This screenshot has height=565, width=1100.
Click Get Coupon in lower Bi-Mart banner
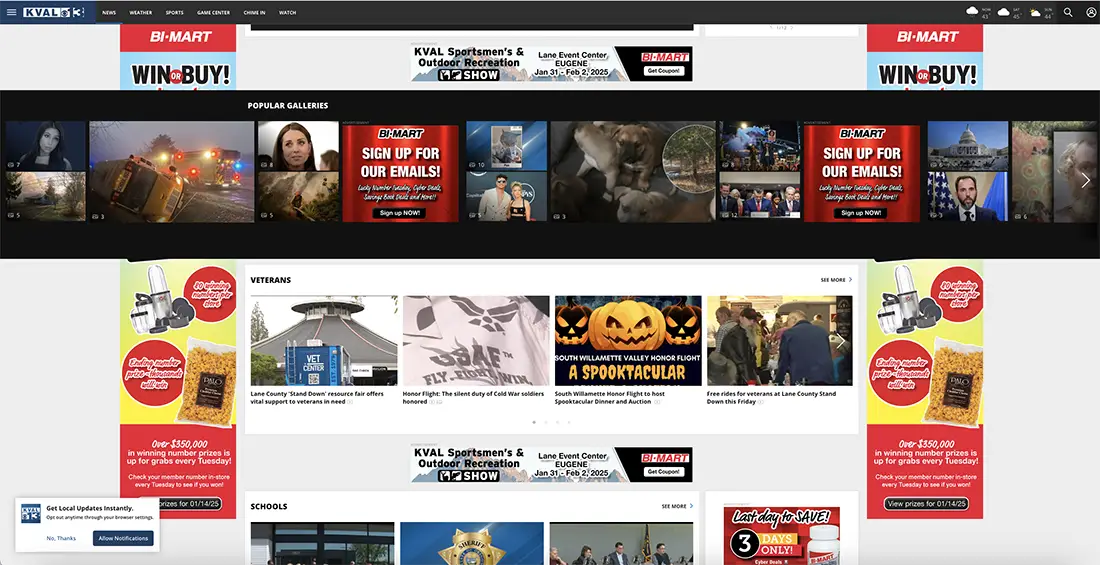coord(664,472)
